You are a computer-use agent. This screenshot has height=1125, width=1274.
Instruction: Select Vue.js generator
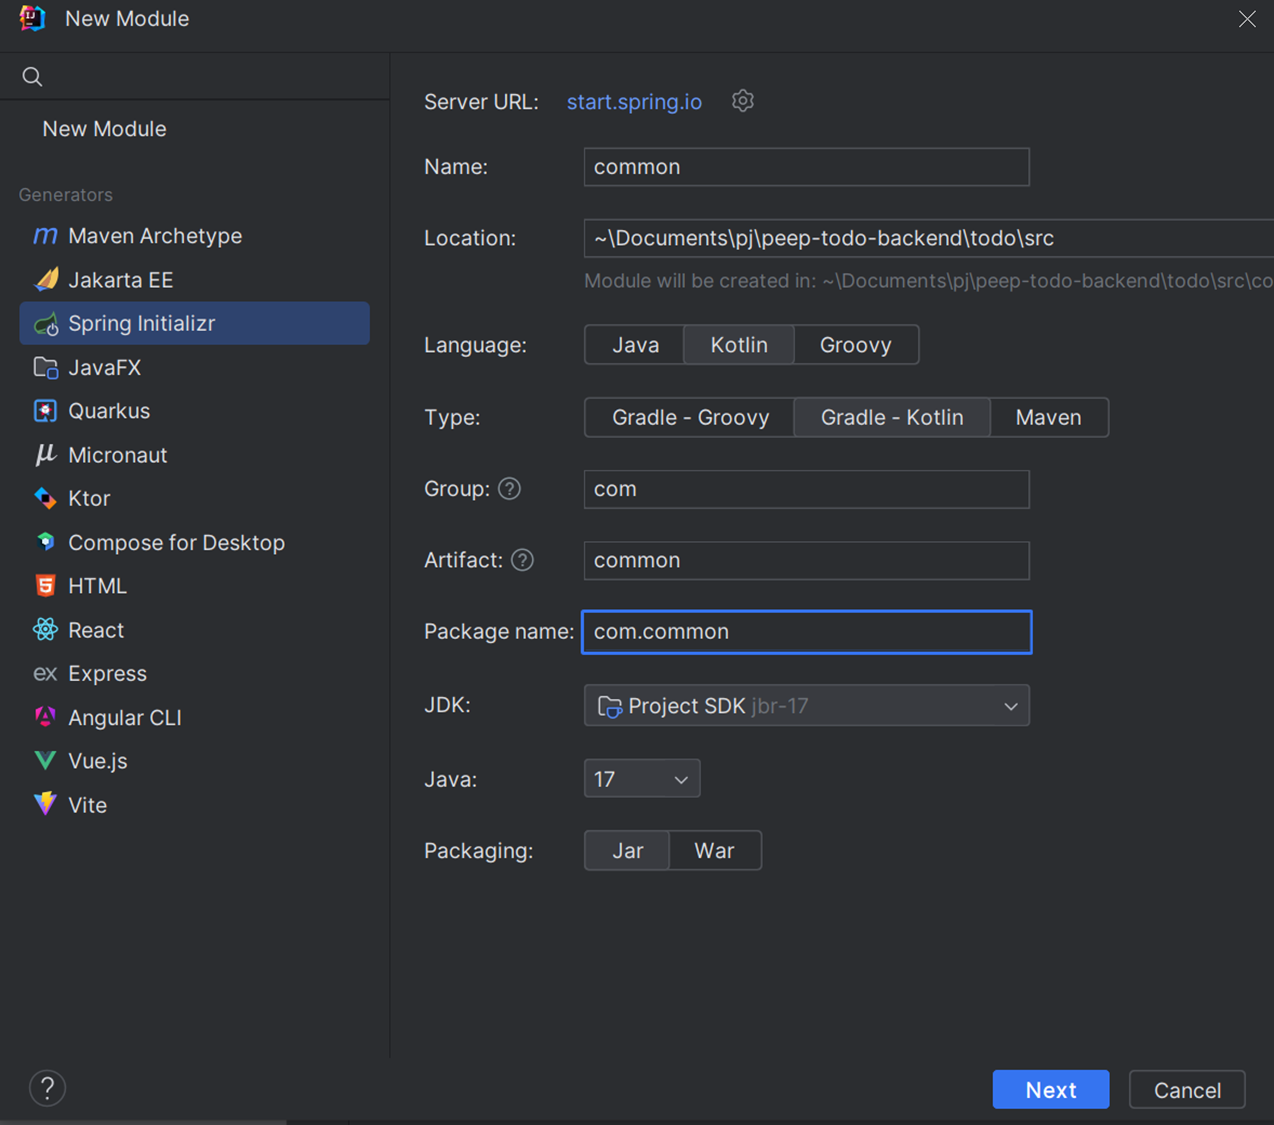(195, 761)
